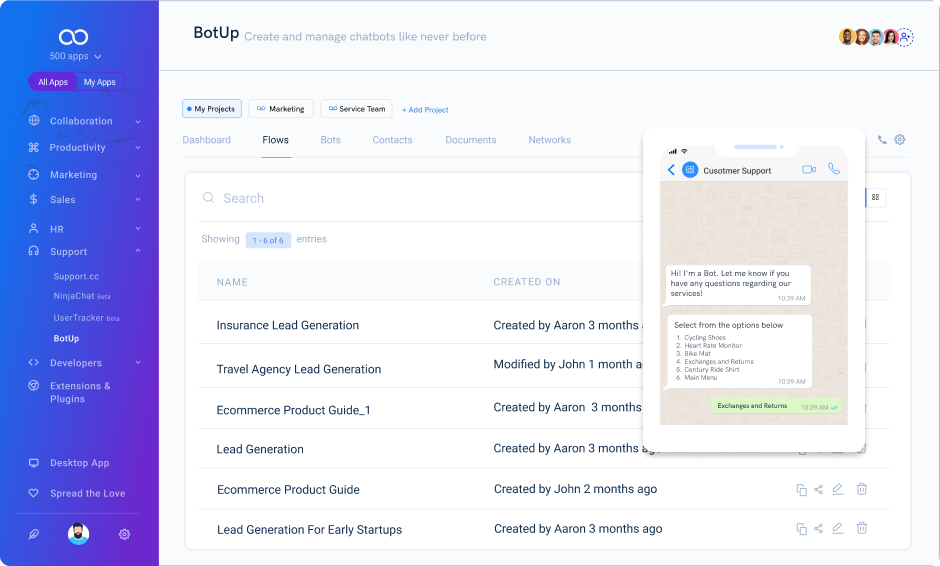Copy the Lead Generation For Early Startups flow
The height and width of the screenshot is (566, 940).
pos(801,529)
